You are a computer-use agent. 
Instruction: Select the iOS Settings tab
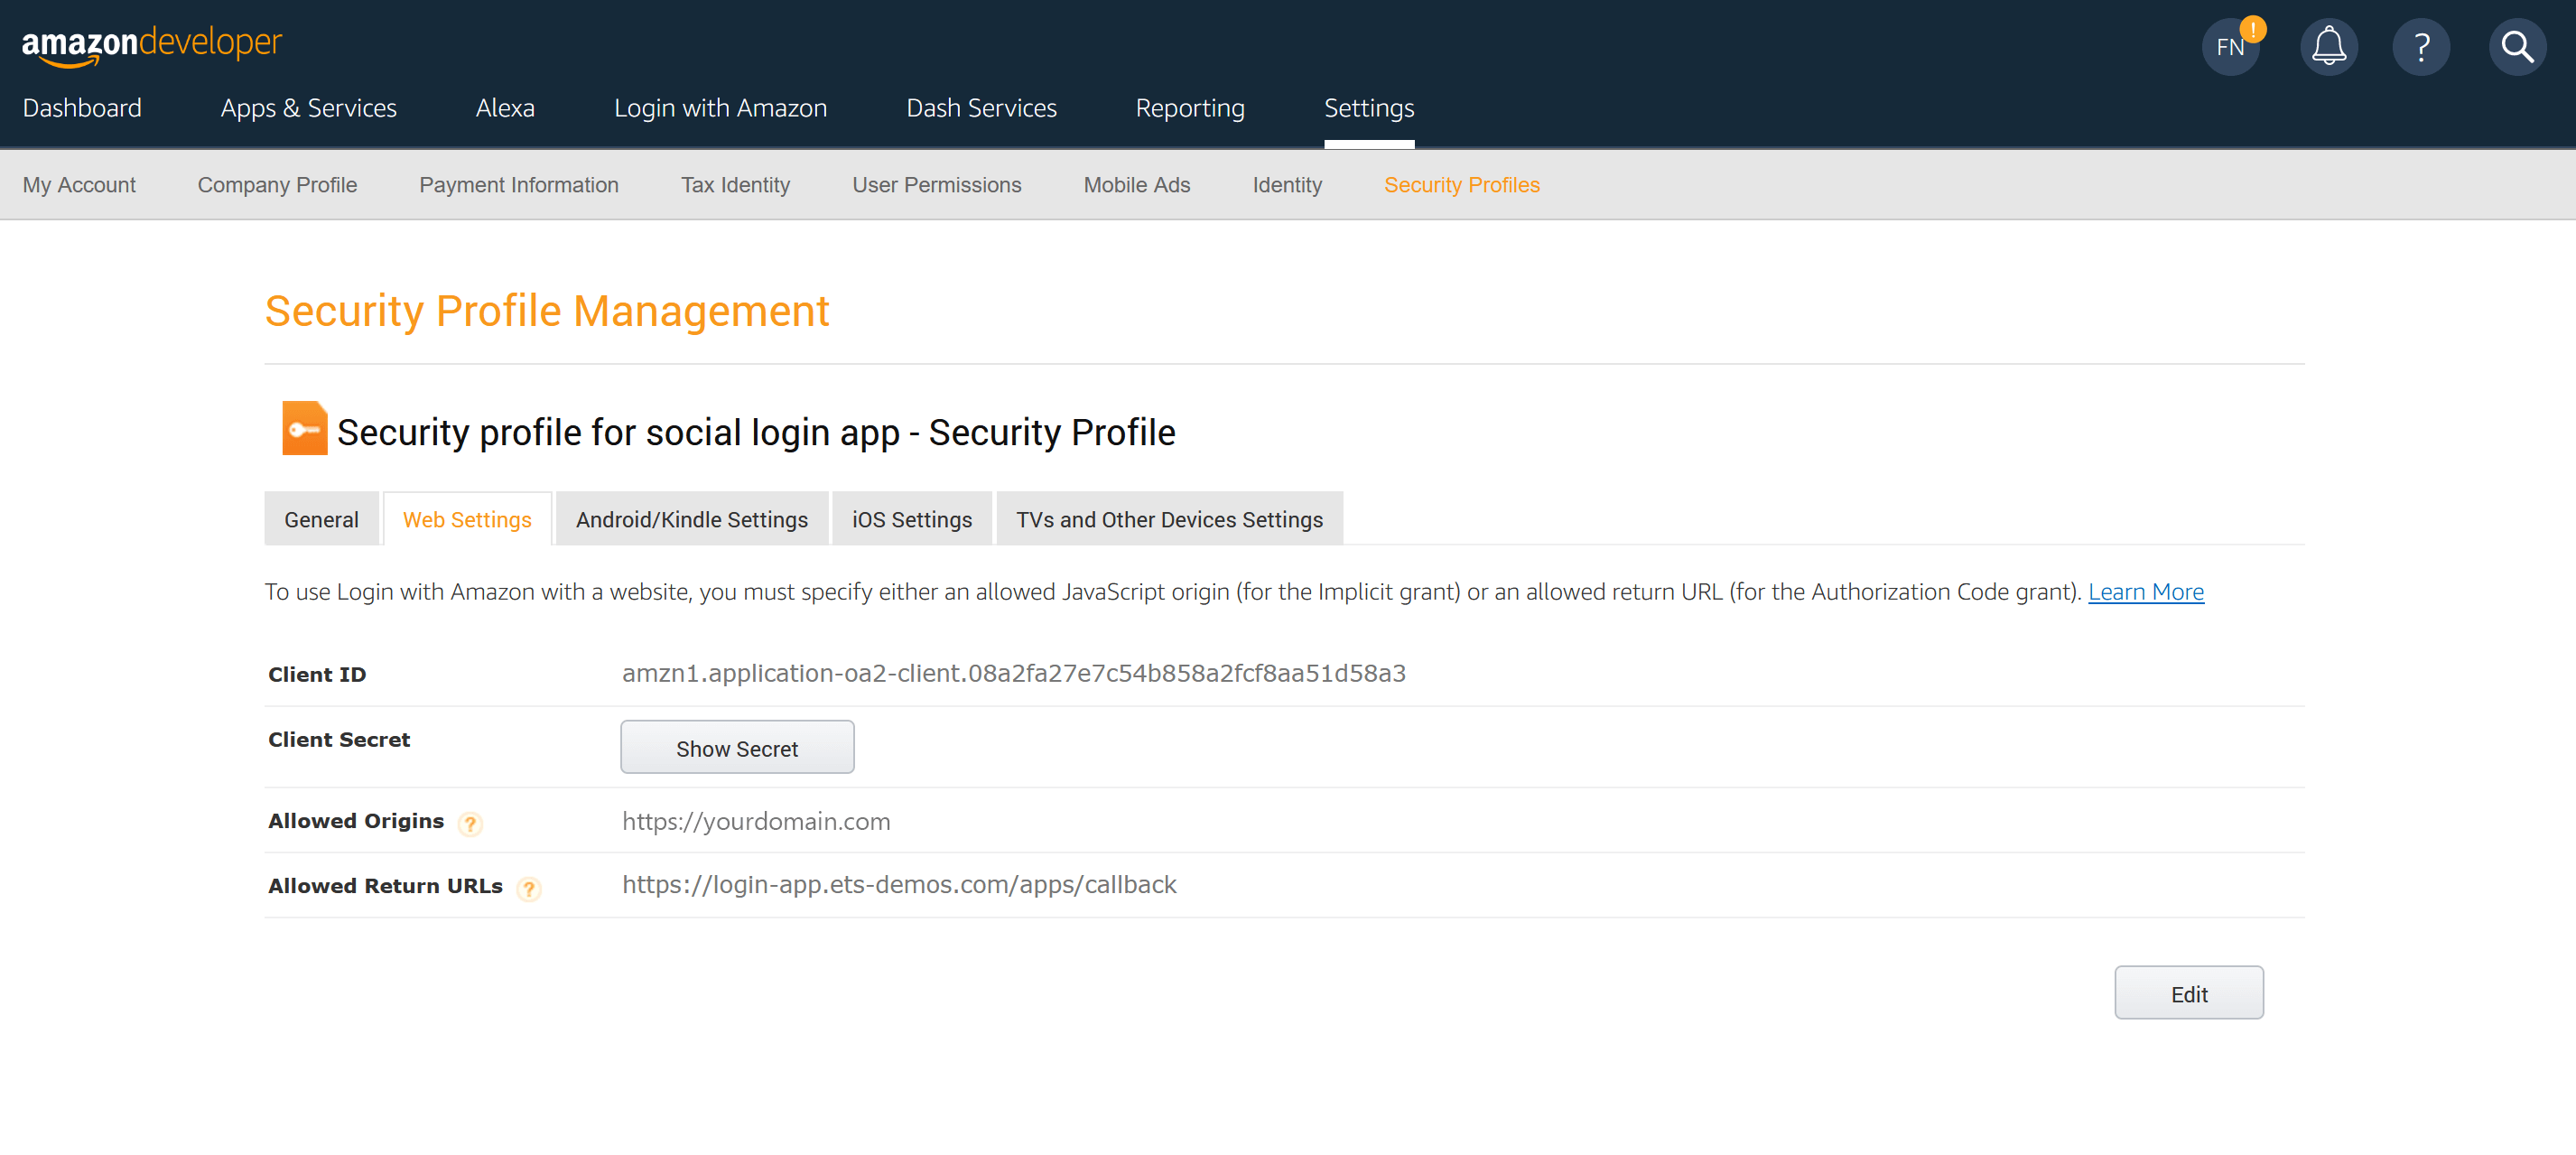coord(911,519)
